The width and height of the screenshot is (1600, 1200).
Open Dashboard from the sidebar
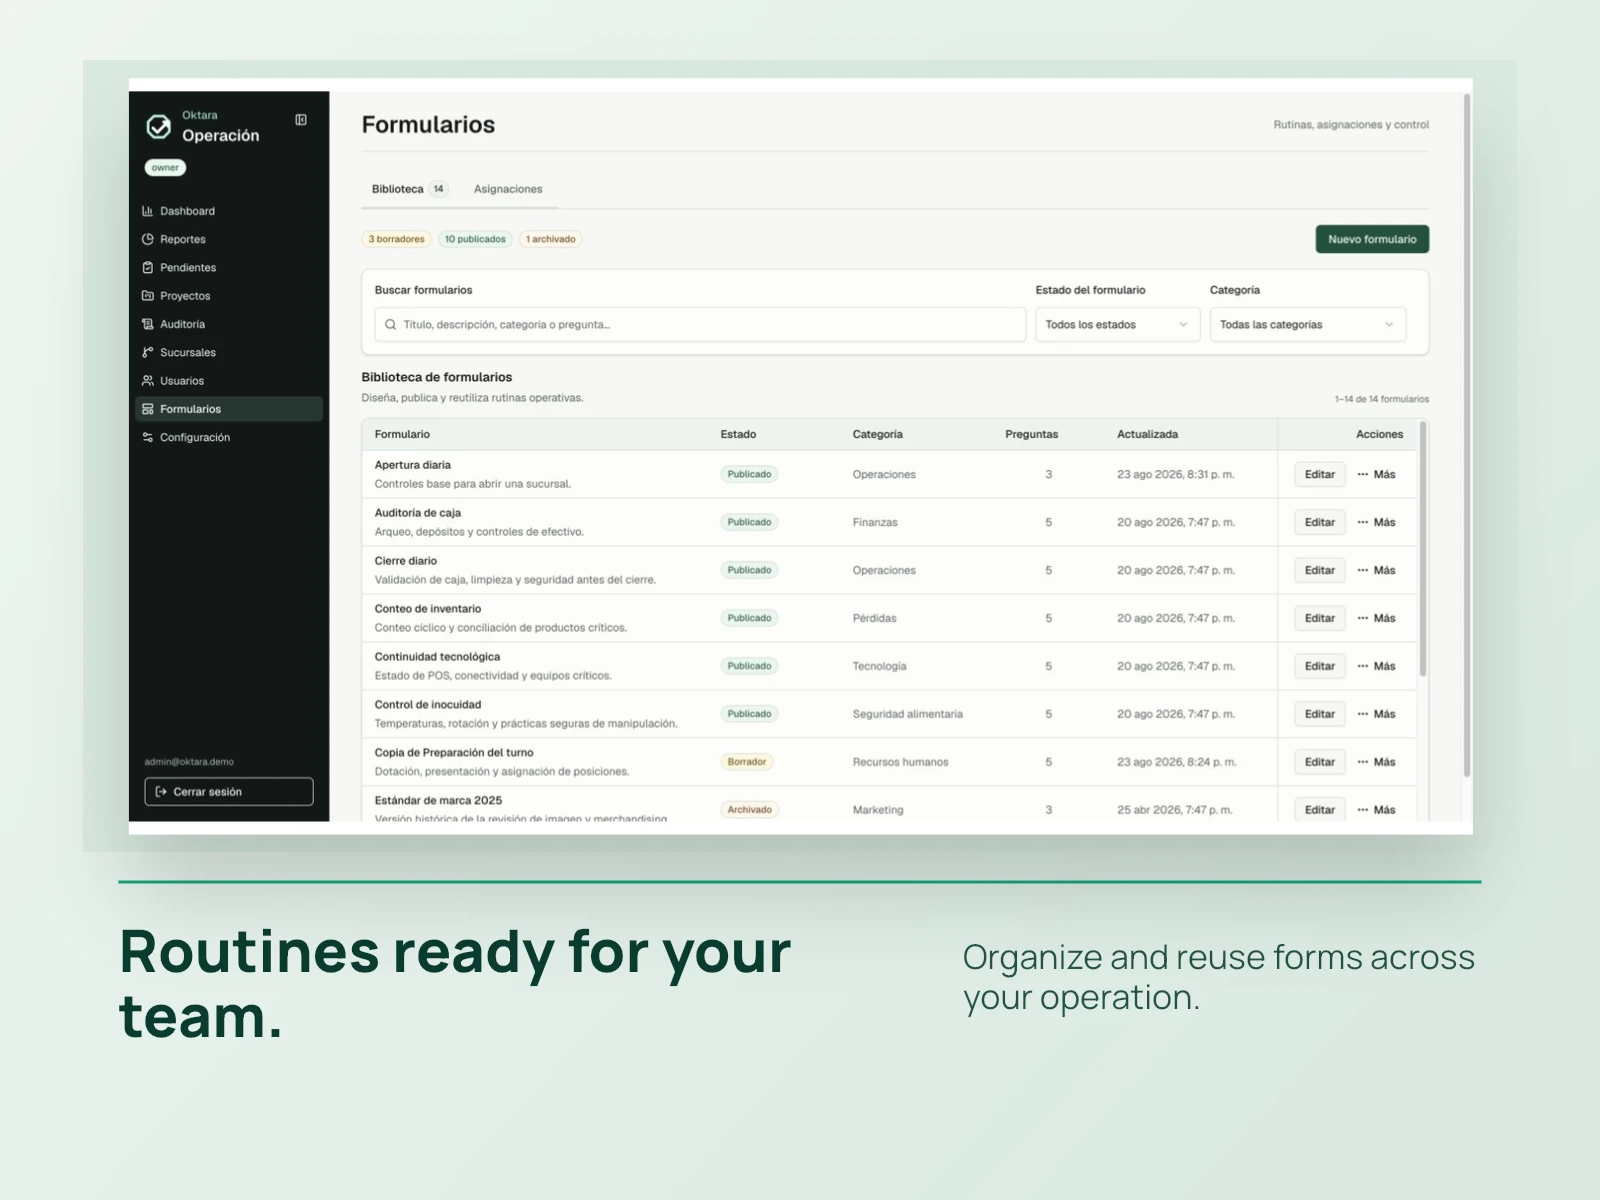coord(229,211)
